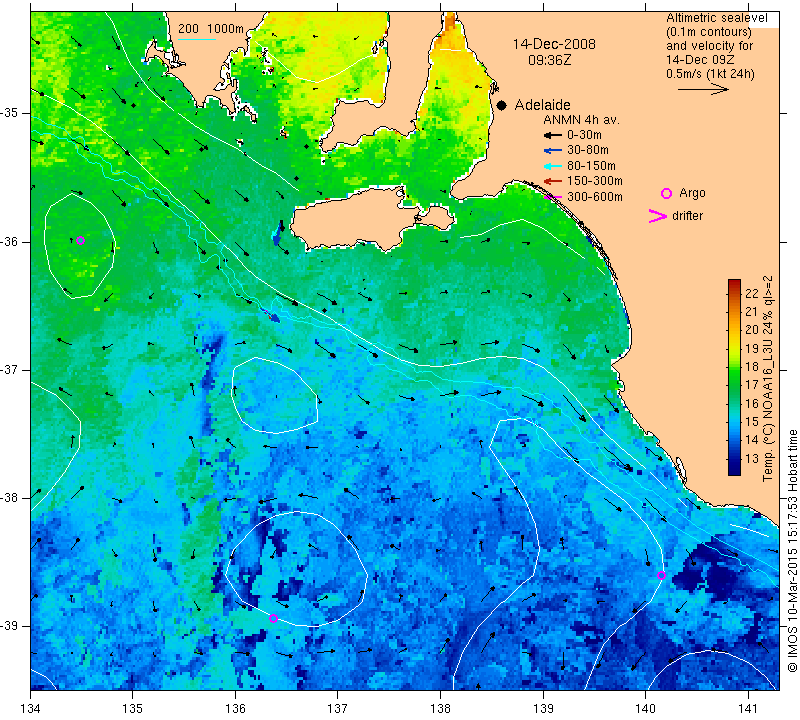Click the longitude axis label 137
Image resolution: width=800 pixels, height=720 pixels.
click(x=338, y=709)
